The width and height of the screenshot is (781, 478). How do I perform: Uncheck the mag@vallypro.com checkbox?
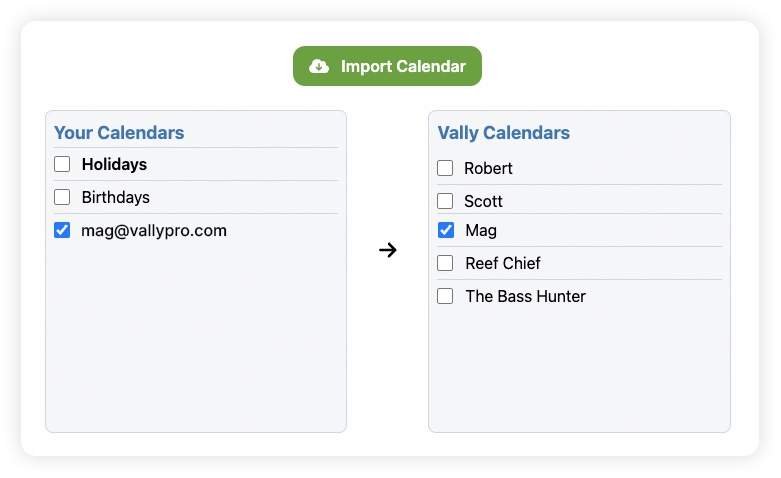coord(62,230)
